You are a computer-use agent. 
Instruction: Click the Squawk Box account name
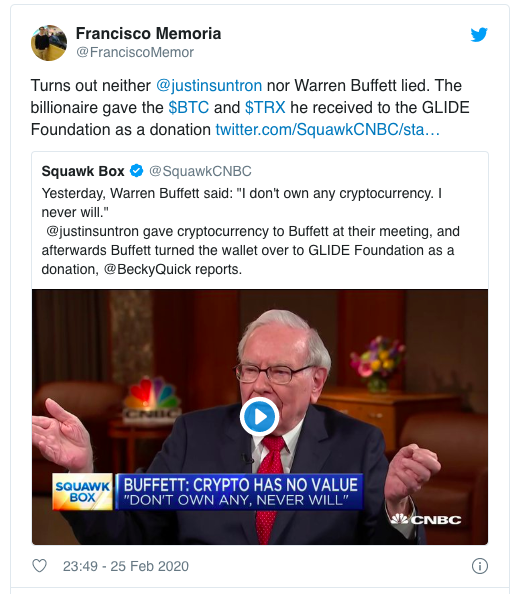[x=83, y=171]
